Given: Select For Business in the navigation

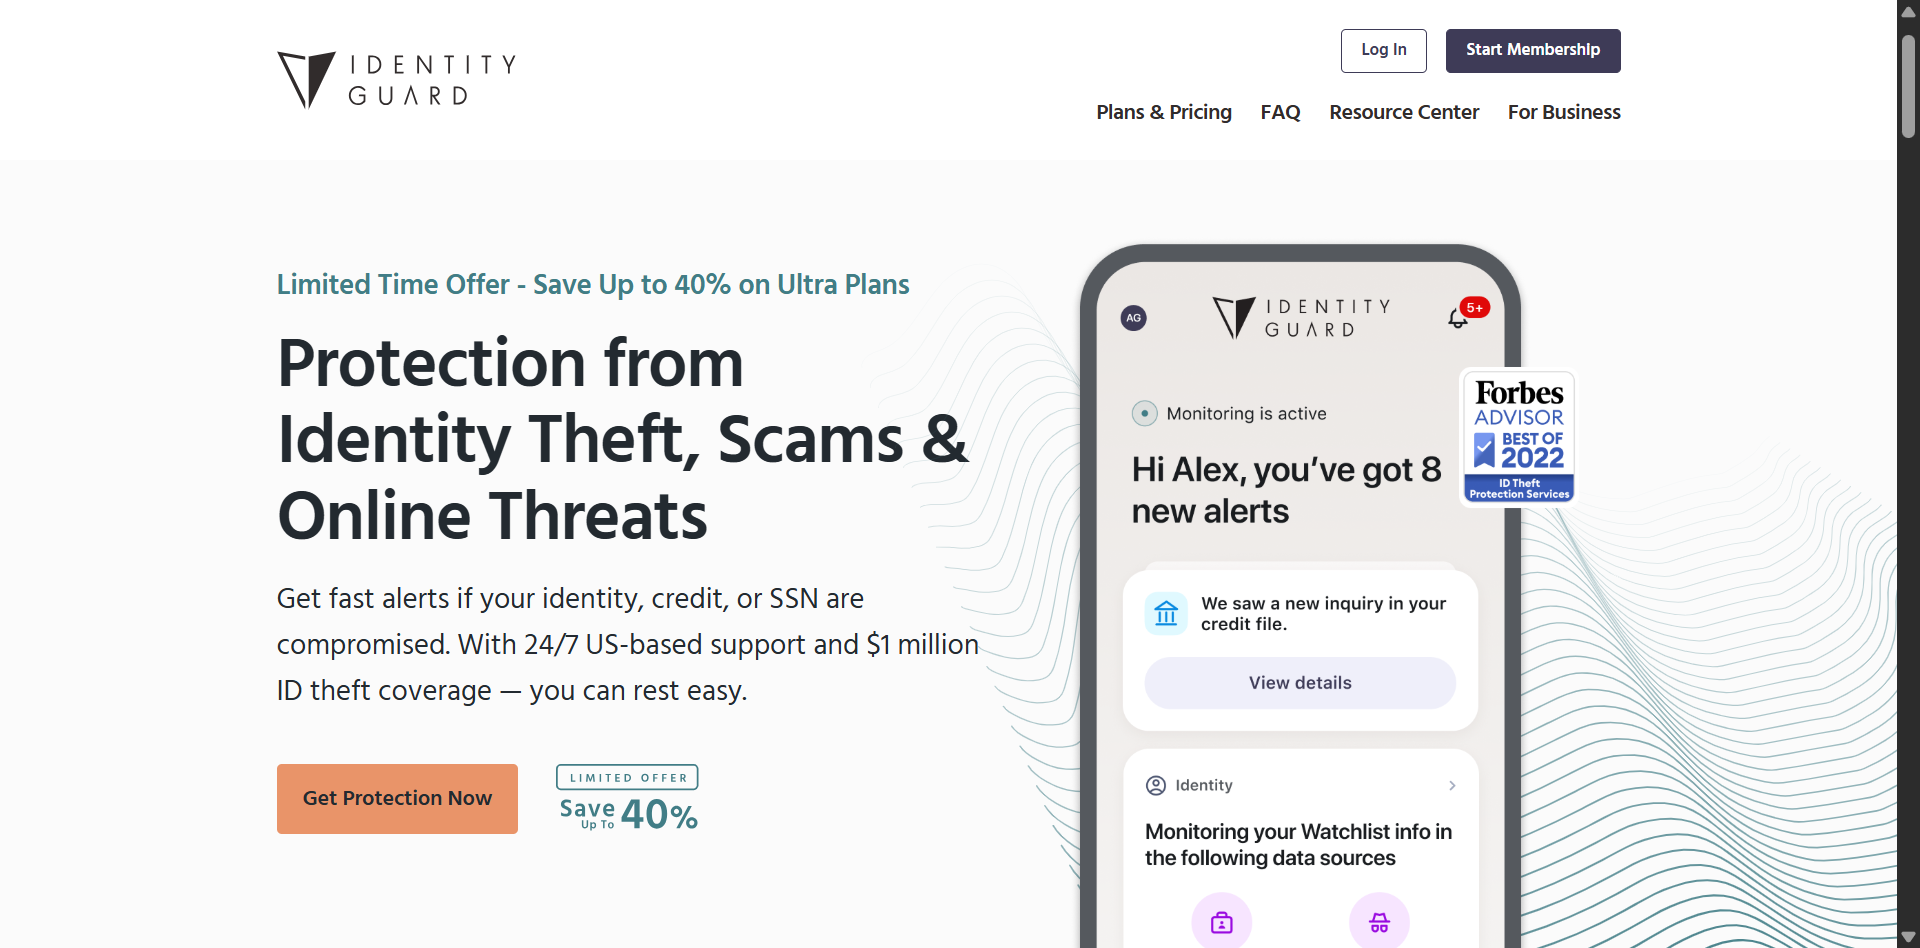Looking at the screenshot, I should (x=1564, y=112).
